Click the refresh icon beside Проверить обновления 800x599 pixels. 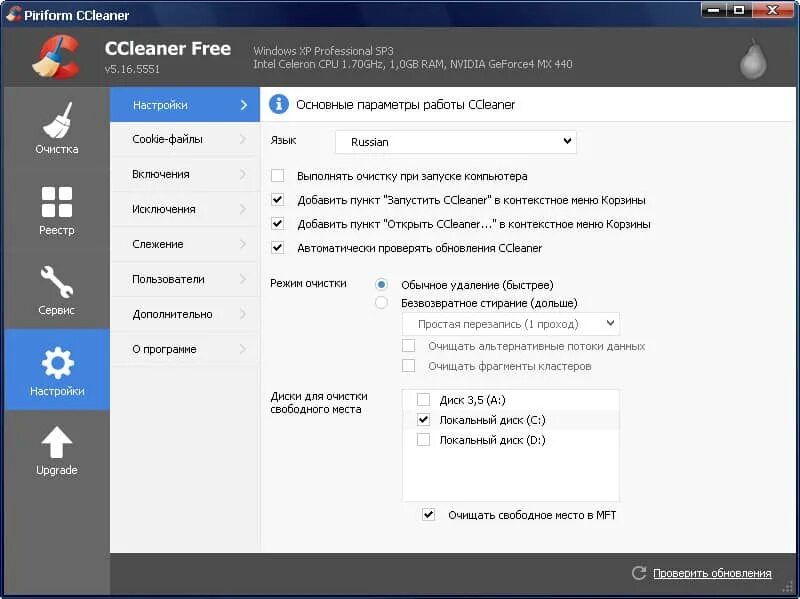(x=639, y=573)
